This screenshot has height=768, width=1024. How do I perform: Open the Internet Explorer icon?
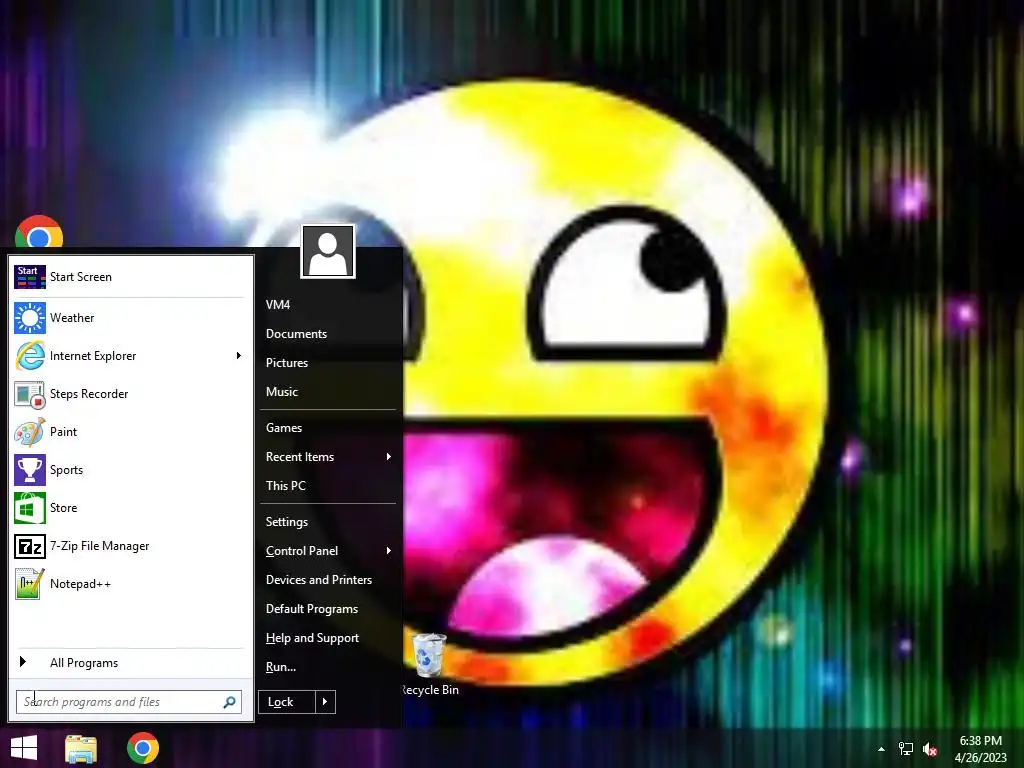pyautogui.click(x=30, y=356)
